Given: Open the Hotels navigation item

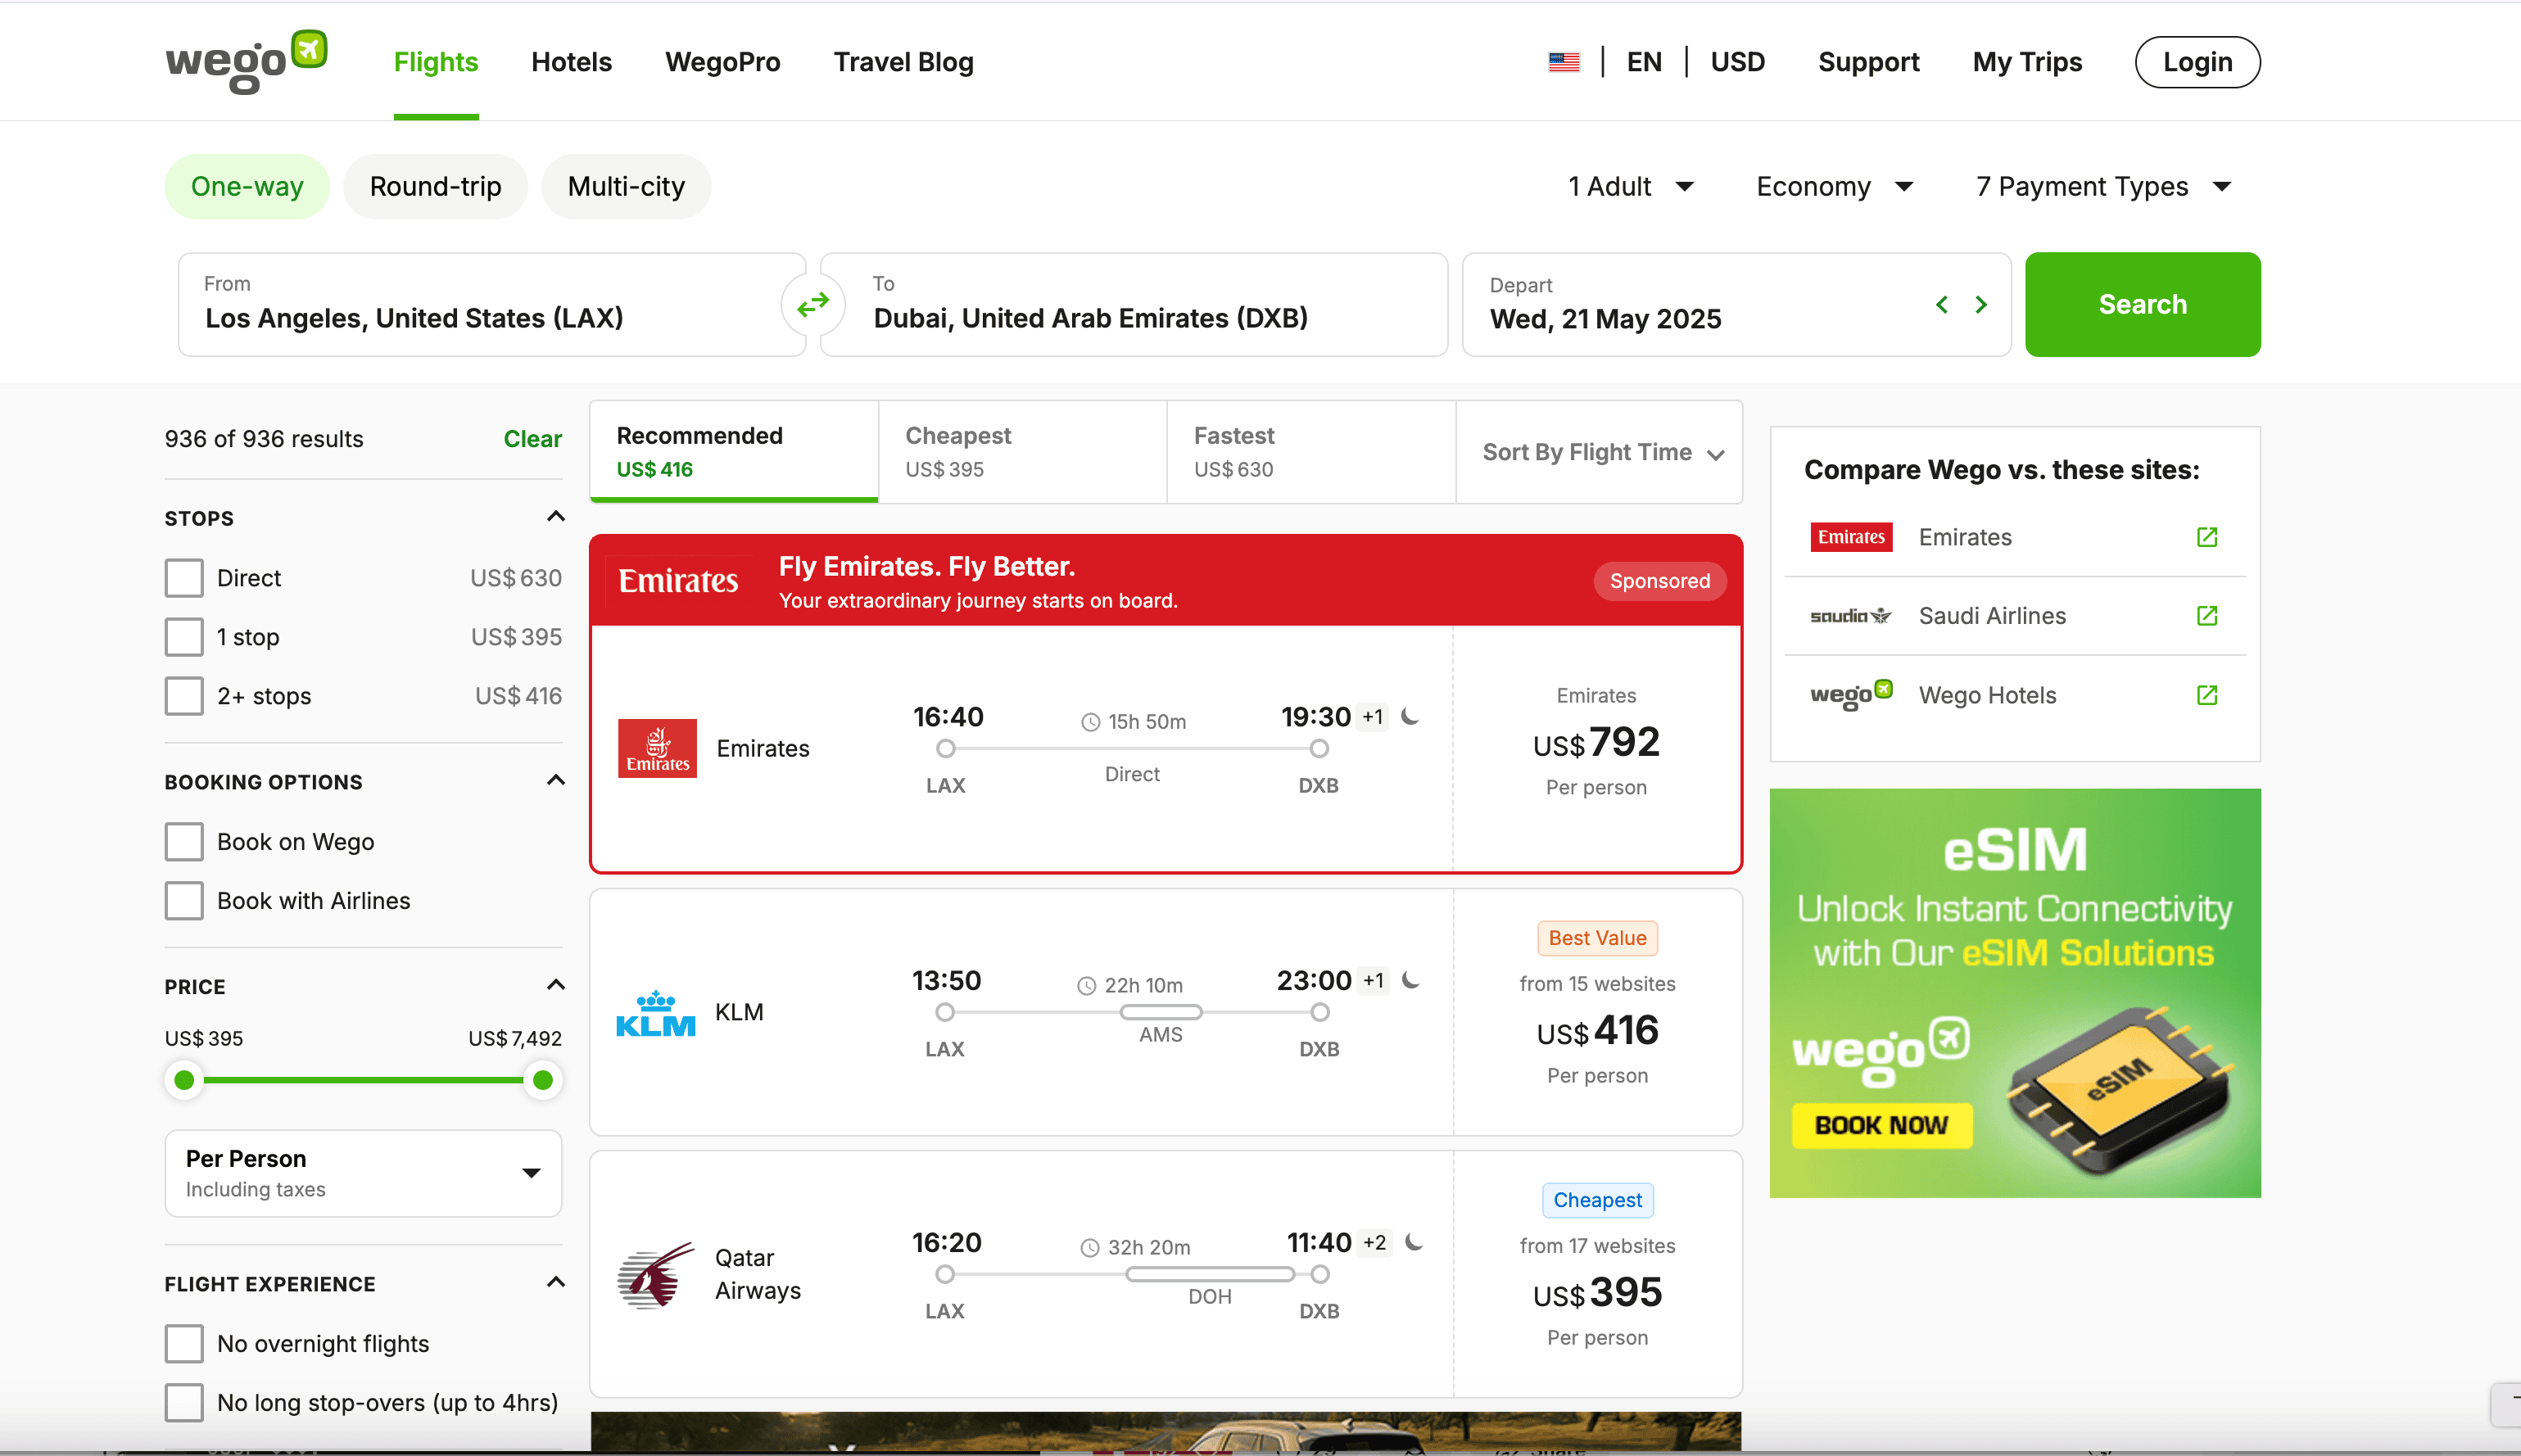Looking at the screenshot, I should pos(571,62).
